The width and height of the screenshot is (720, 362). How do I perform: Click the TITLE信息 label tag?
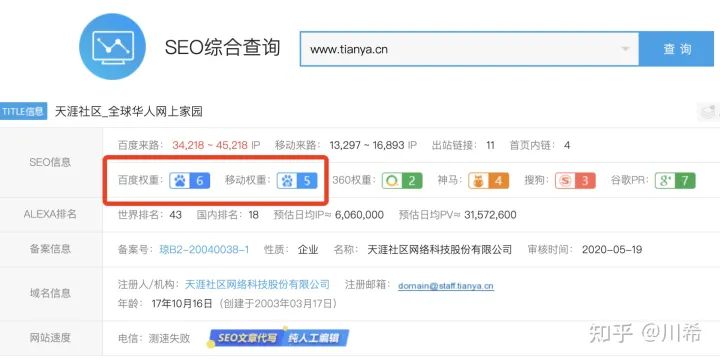[x=23, y=111]
